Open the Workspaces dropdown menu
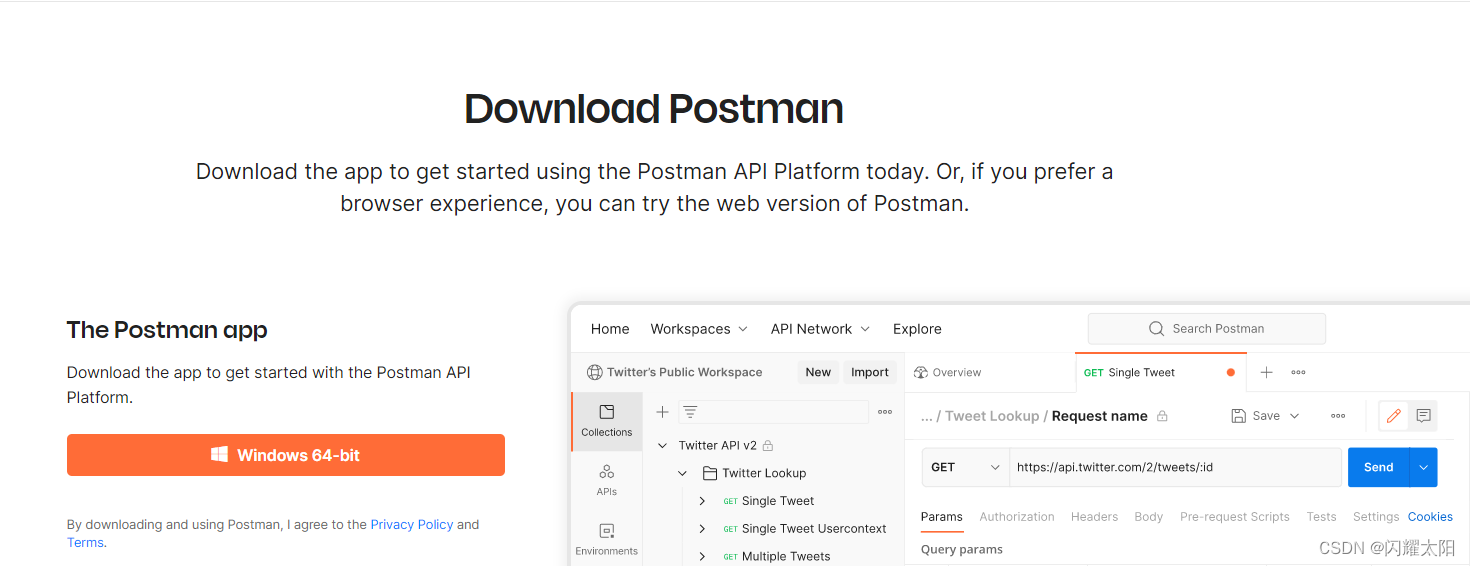1470x566 pixels. coord(699,329)
